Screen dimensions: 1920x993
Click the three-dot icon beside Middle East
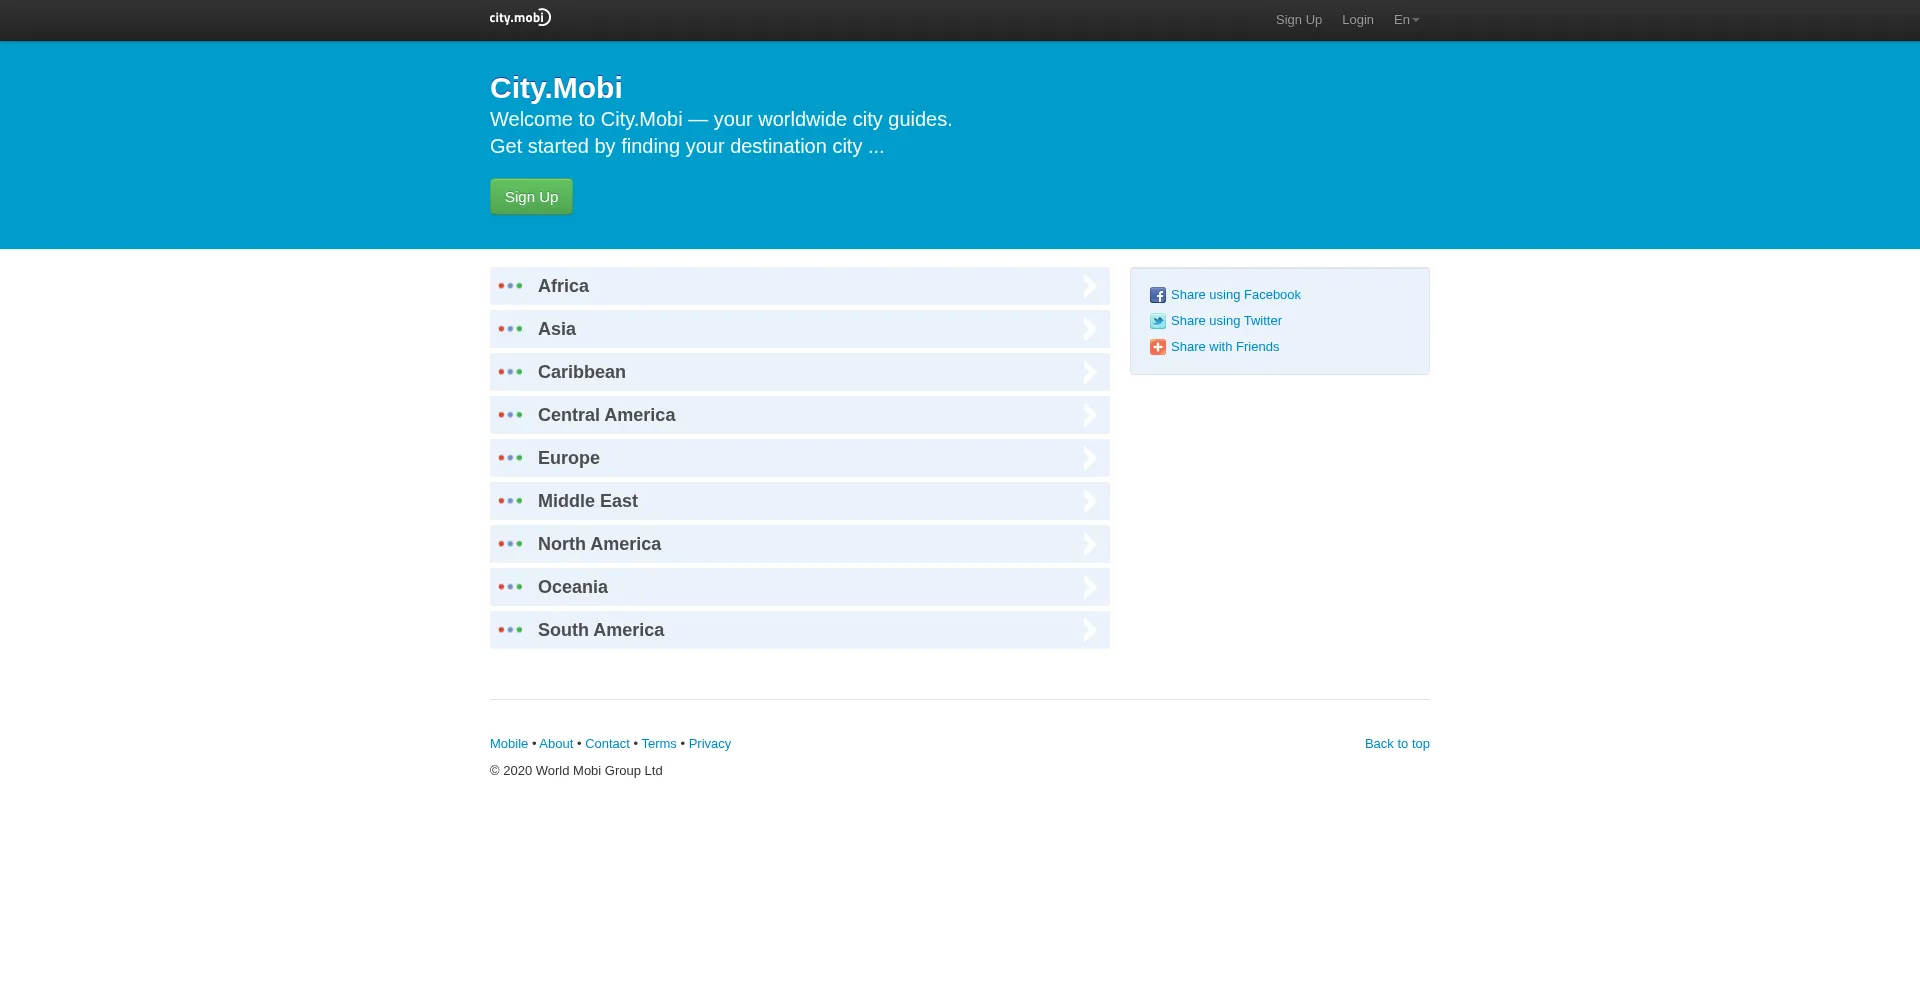point(510,501)
